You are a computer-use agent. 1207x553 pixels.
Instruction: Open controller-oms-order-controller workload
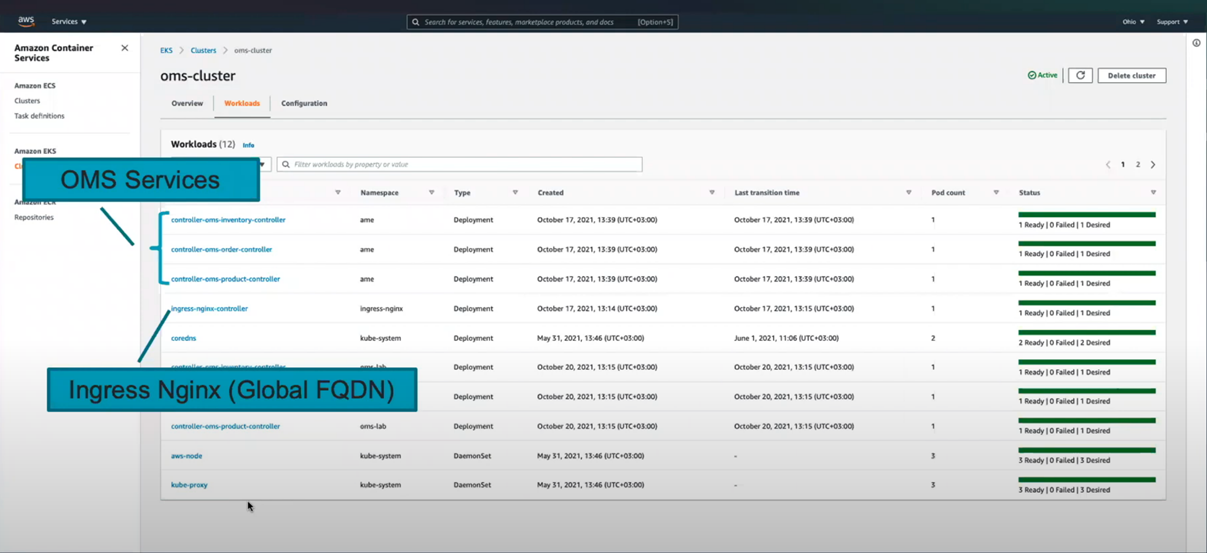point(221,249)
